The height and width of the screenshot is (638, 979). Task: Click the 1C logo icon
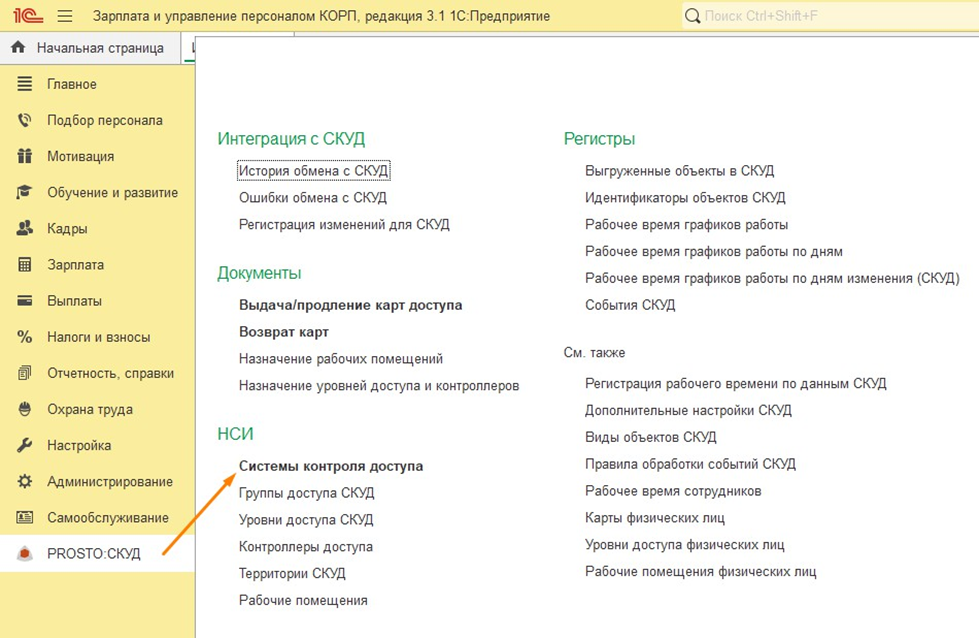coord(27,16)
